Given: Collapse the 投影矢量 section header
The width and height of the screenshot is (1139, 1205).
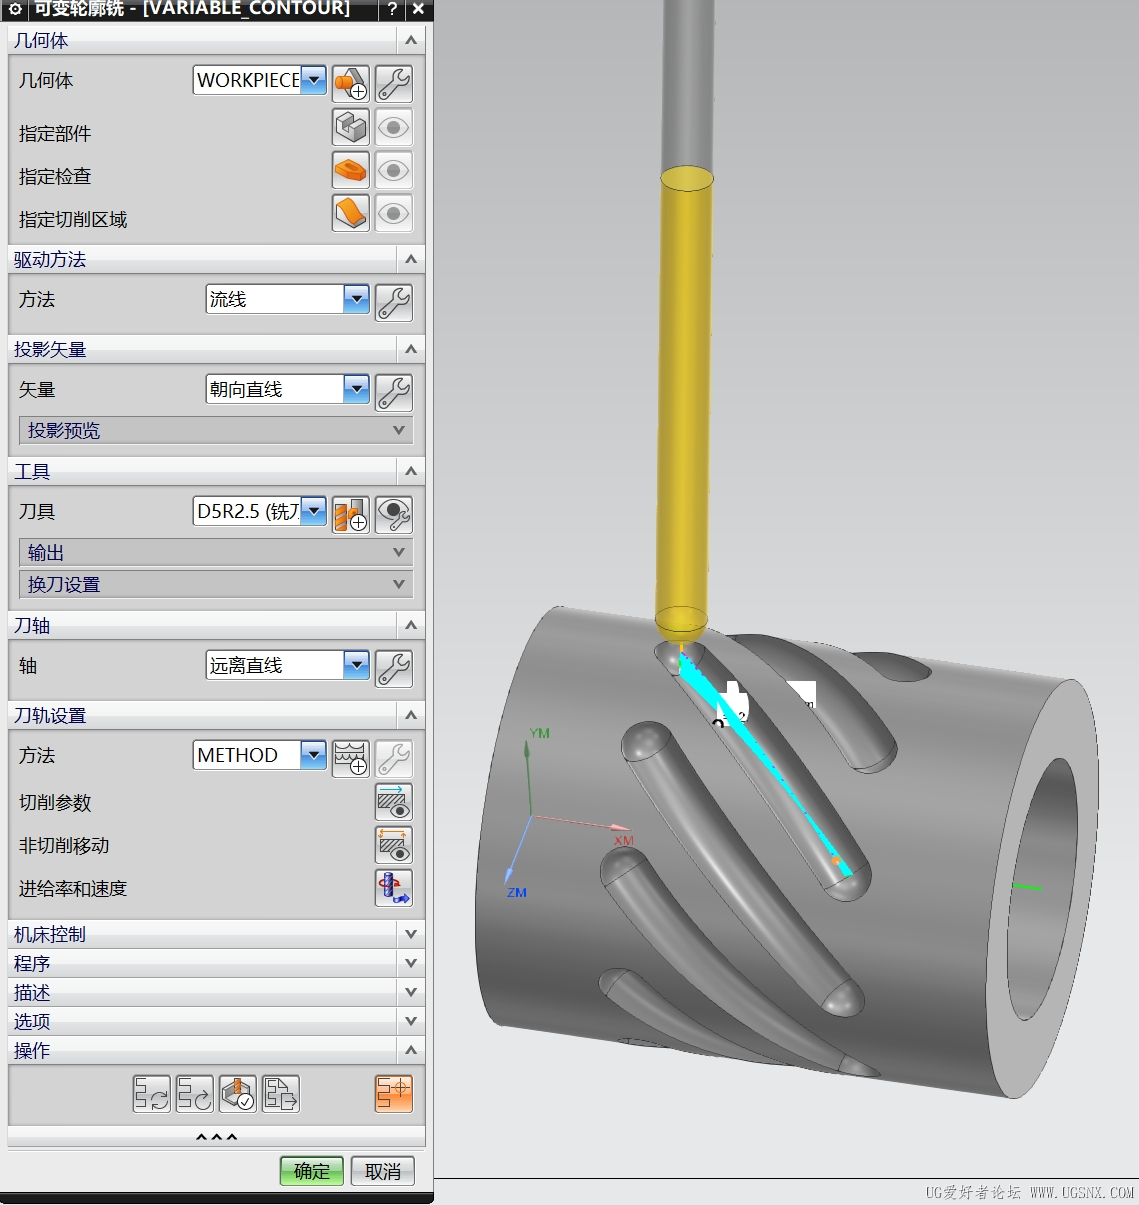Looking at the screenshot, I should pyautogui.click(x=216, y=350).
